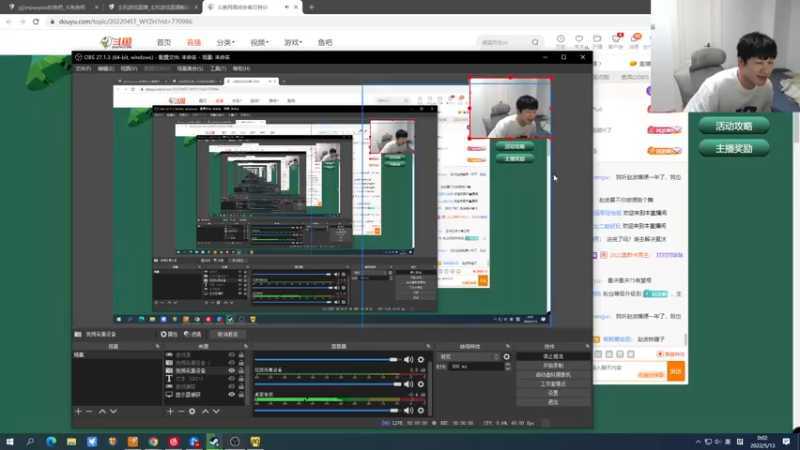
Task: Click the green 活动攻略 button
Action: click(x=734, y=126)
